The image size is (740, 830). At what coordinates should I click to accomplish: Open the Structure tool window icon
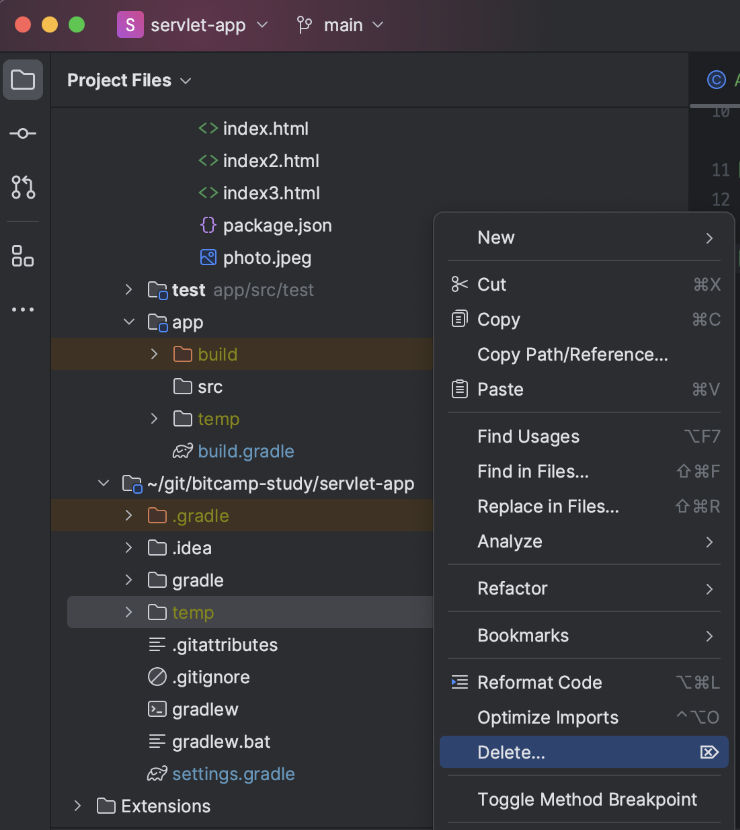click(x=23, y=256)
